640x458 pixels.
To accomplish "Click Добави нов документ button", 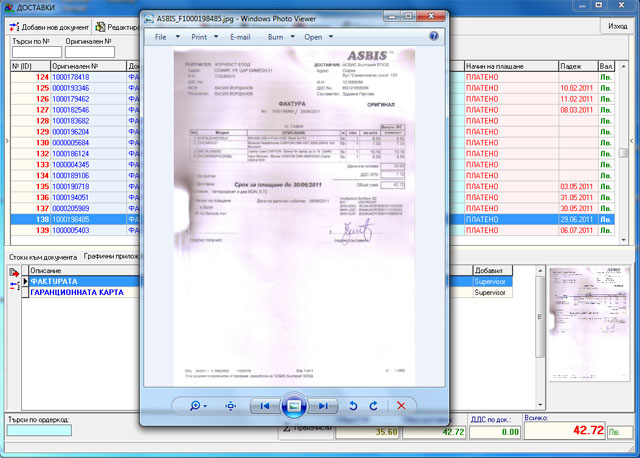I will click(x=49, y=27).
